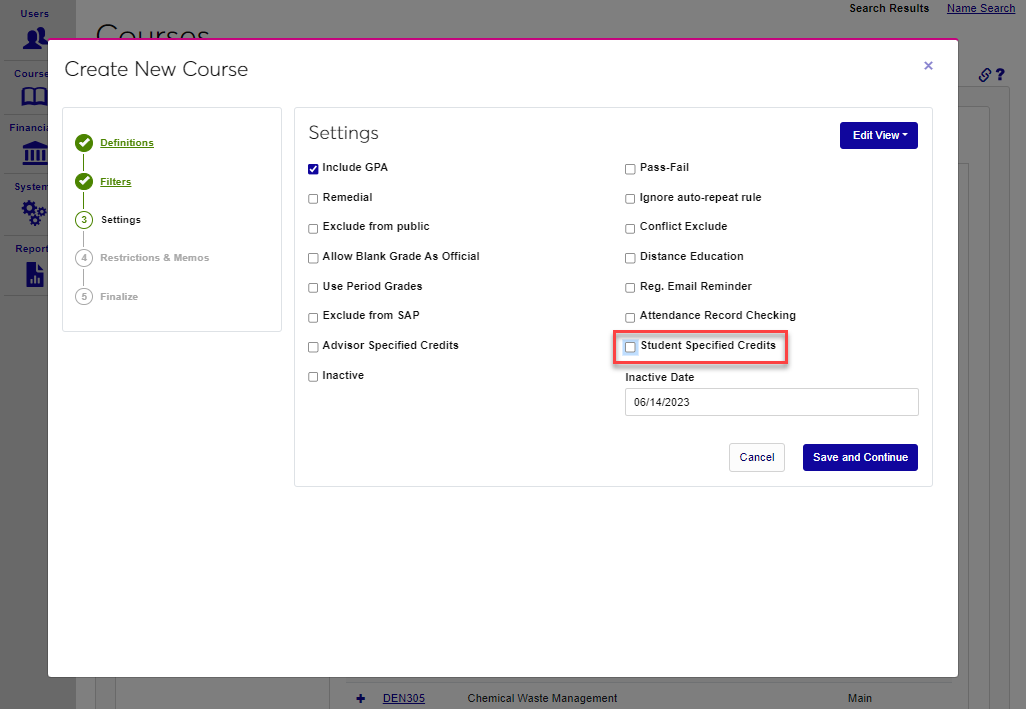Go to the Definitions step

point(127,143)
